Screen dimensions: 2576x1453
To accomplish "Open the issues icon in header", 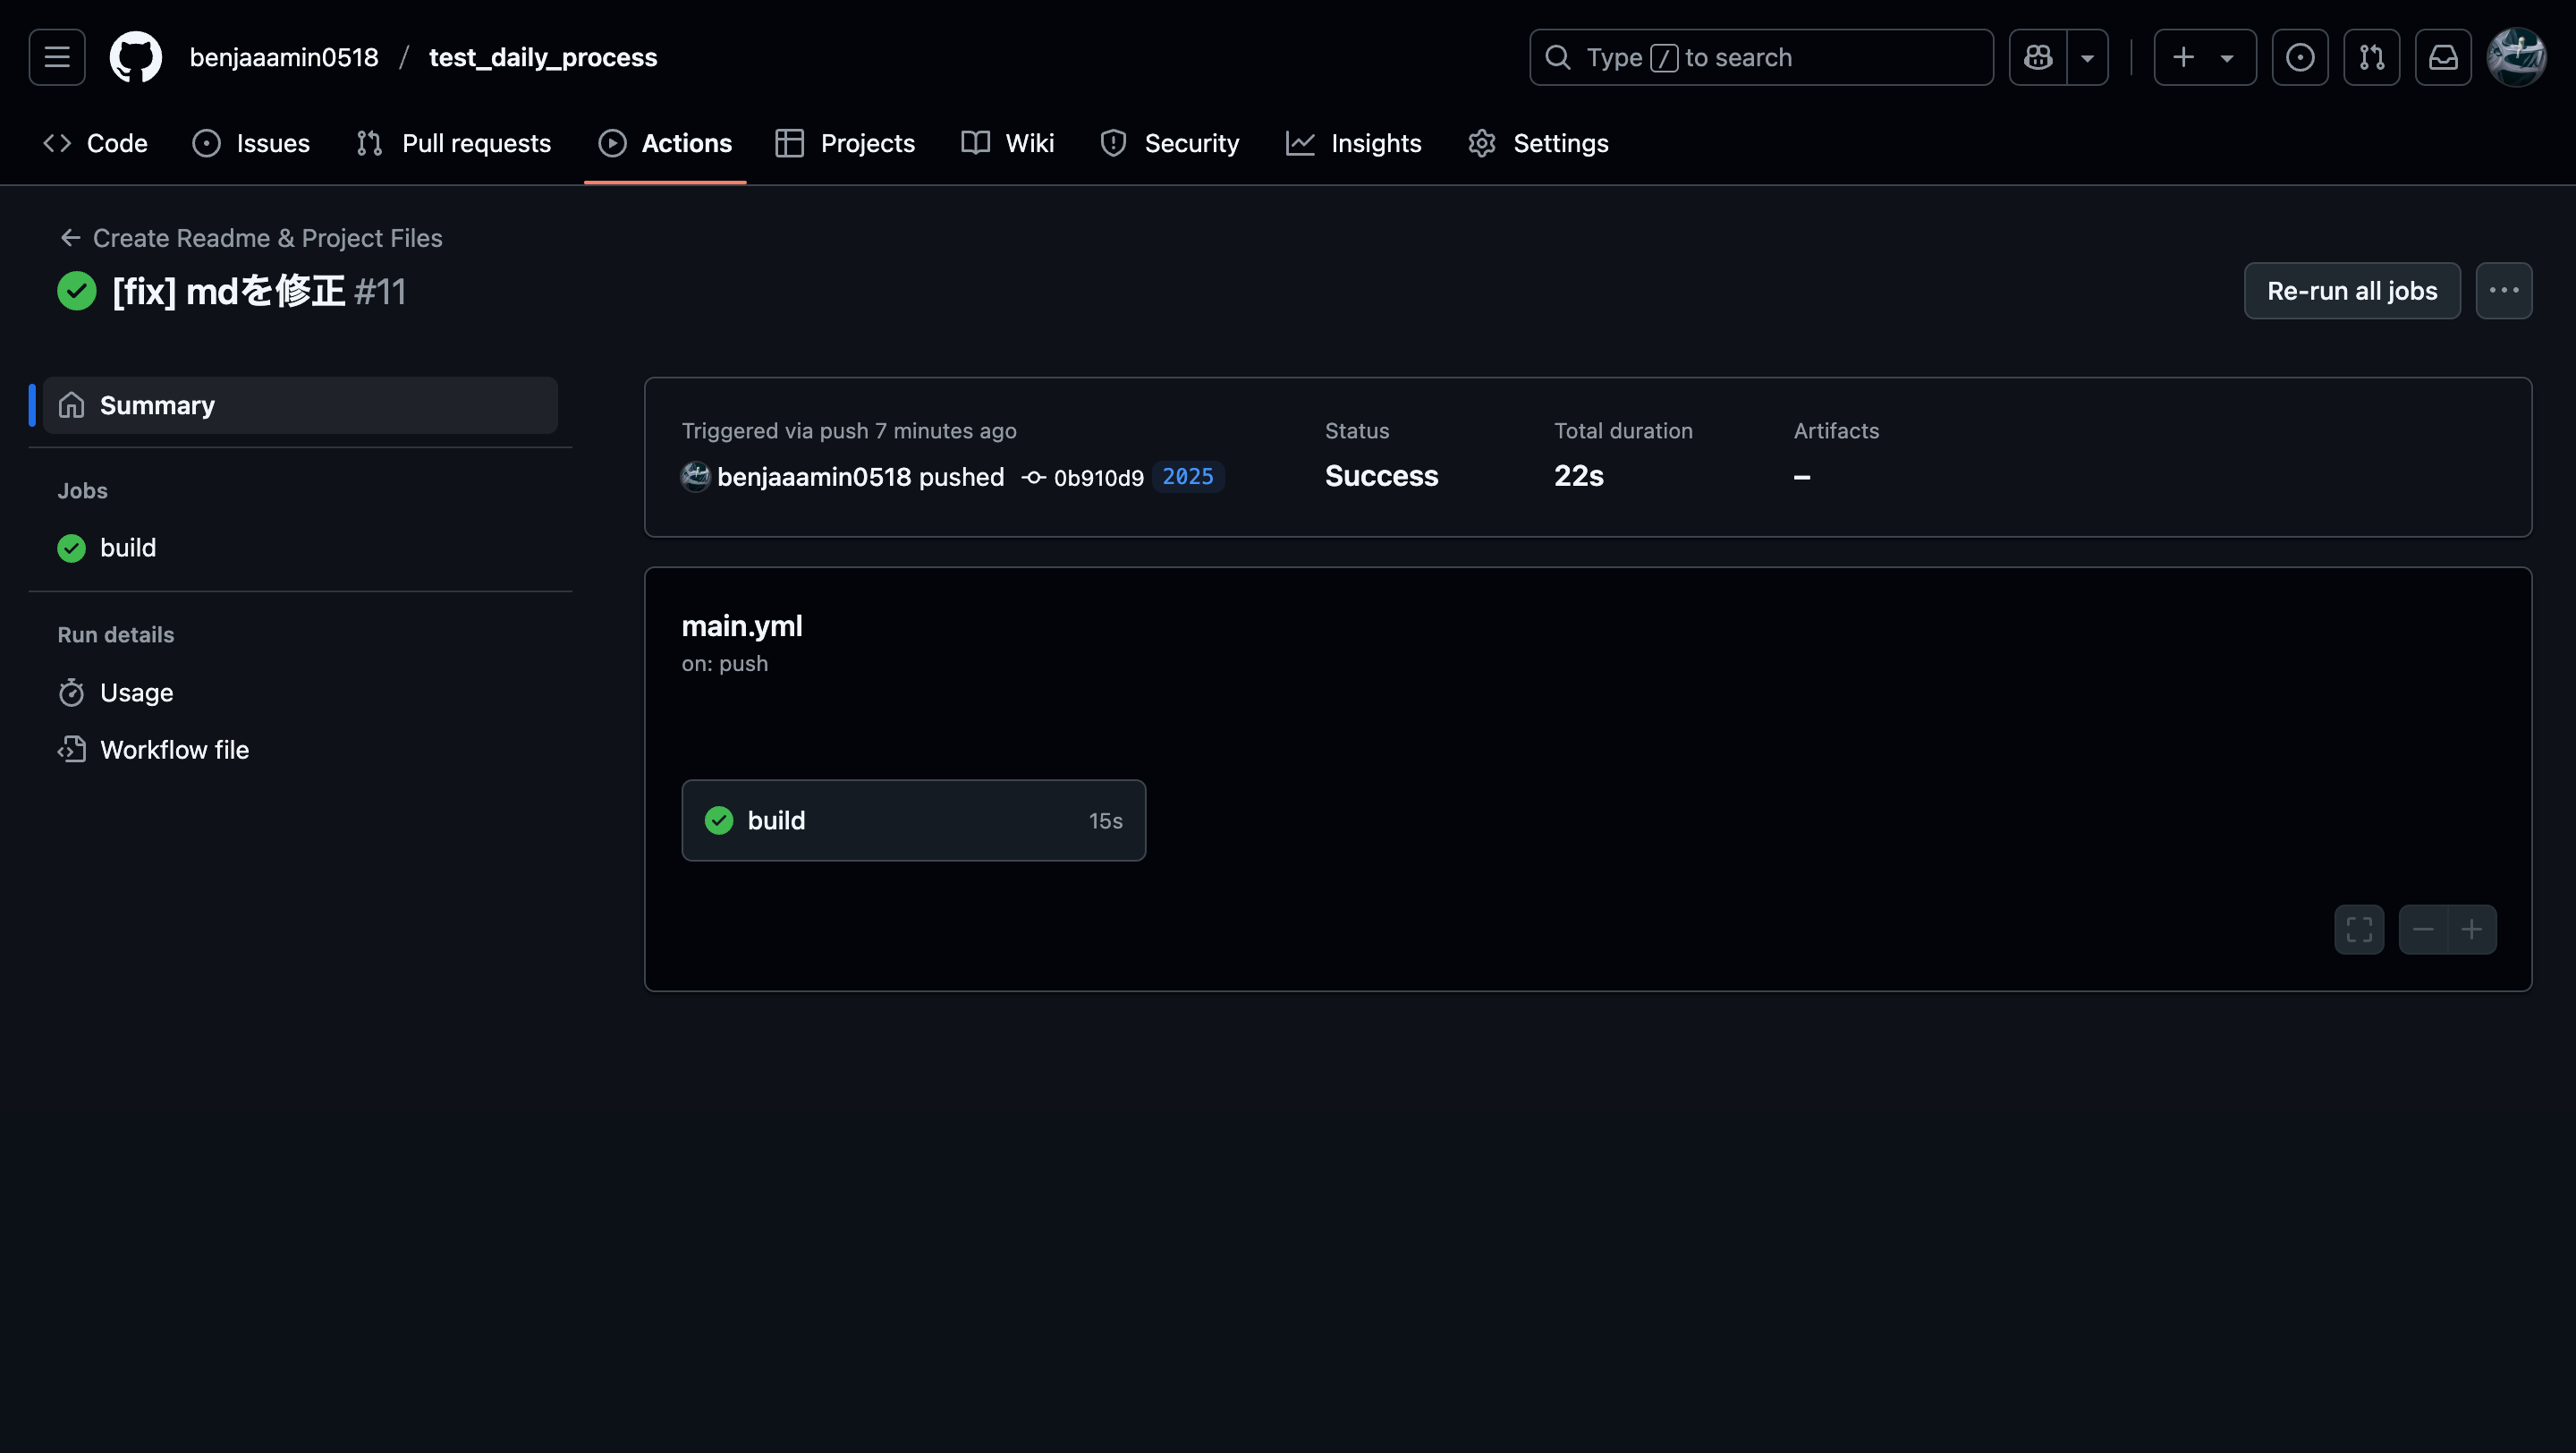I will (2299, 57).
